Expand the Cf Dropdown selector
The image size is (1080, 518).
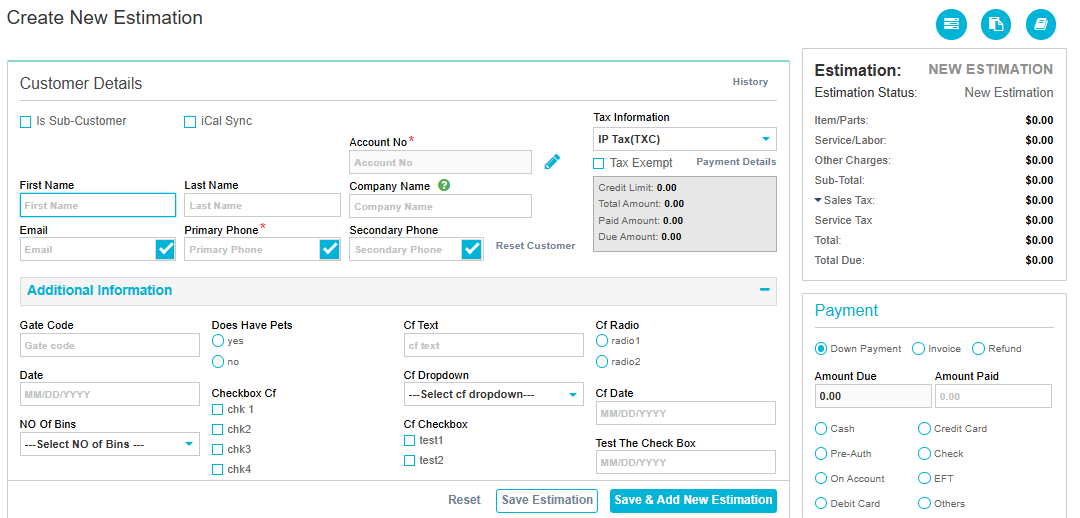tap(493, 395)
